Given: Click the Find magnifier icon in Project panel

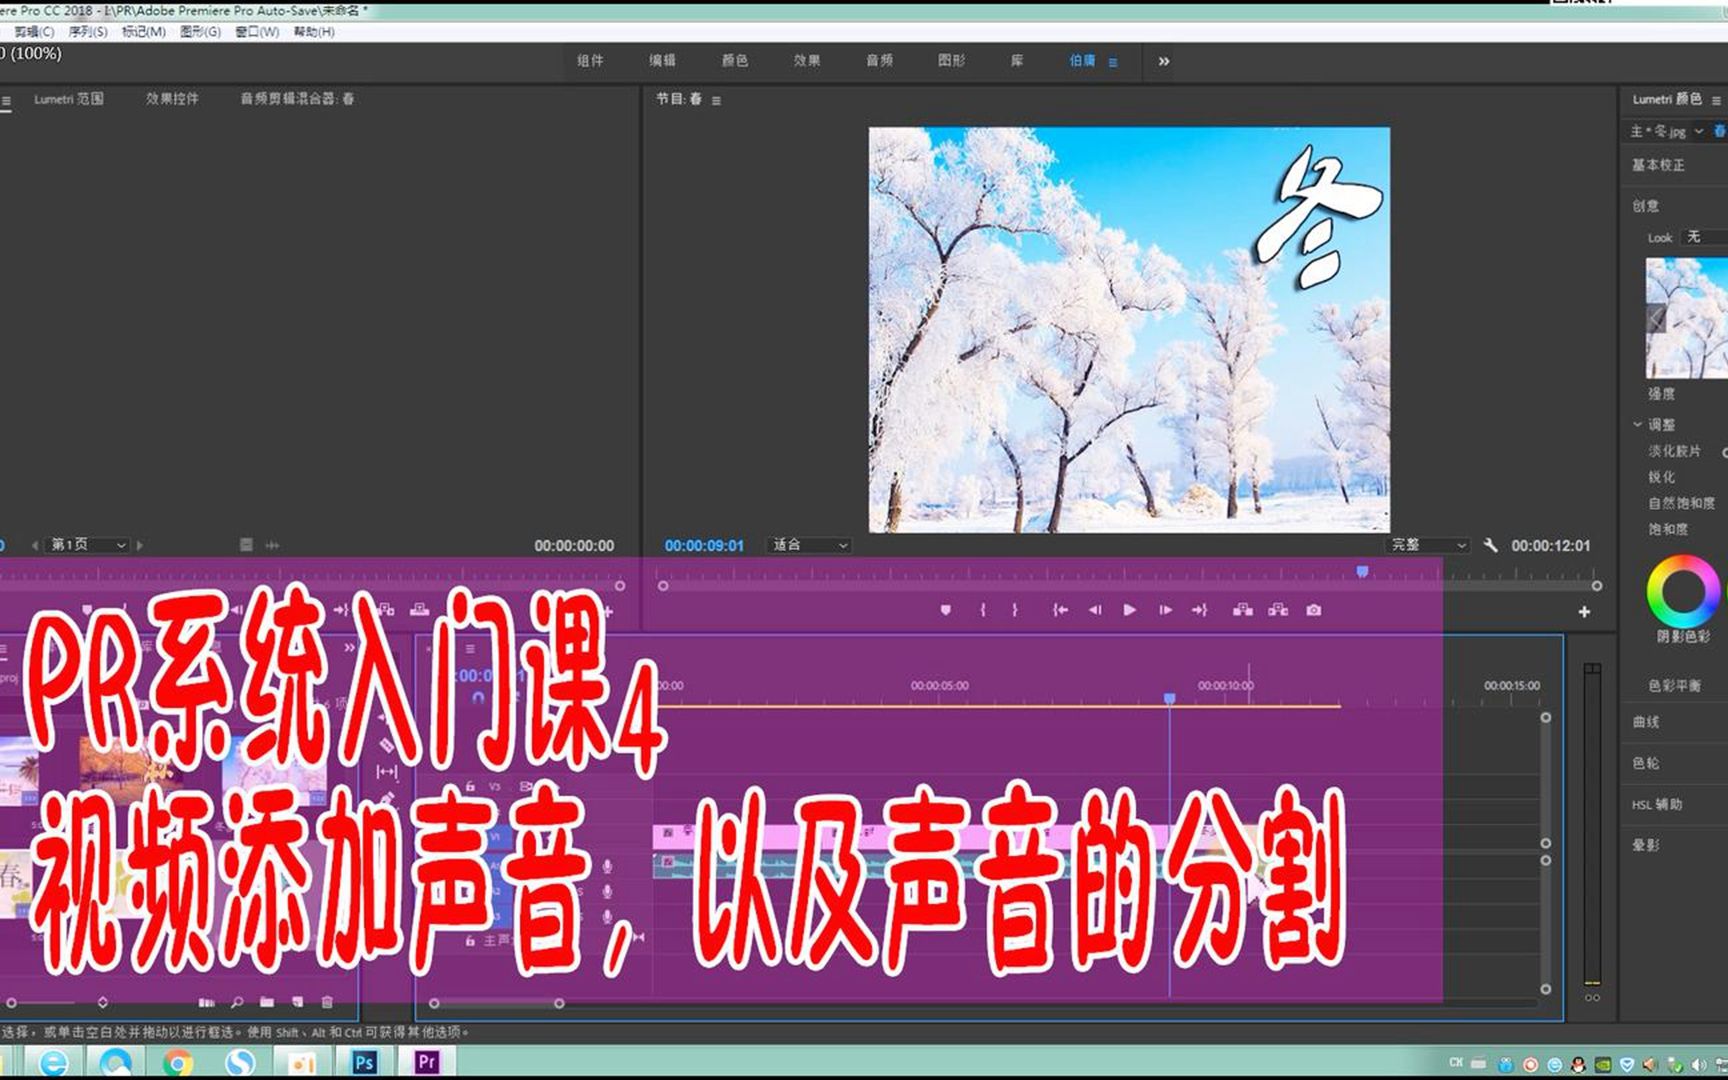Looking at the screenshot, I should [237, 1002].
